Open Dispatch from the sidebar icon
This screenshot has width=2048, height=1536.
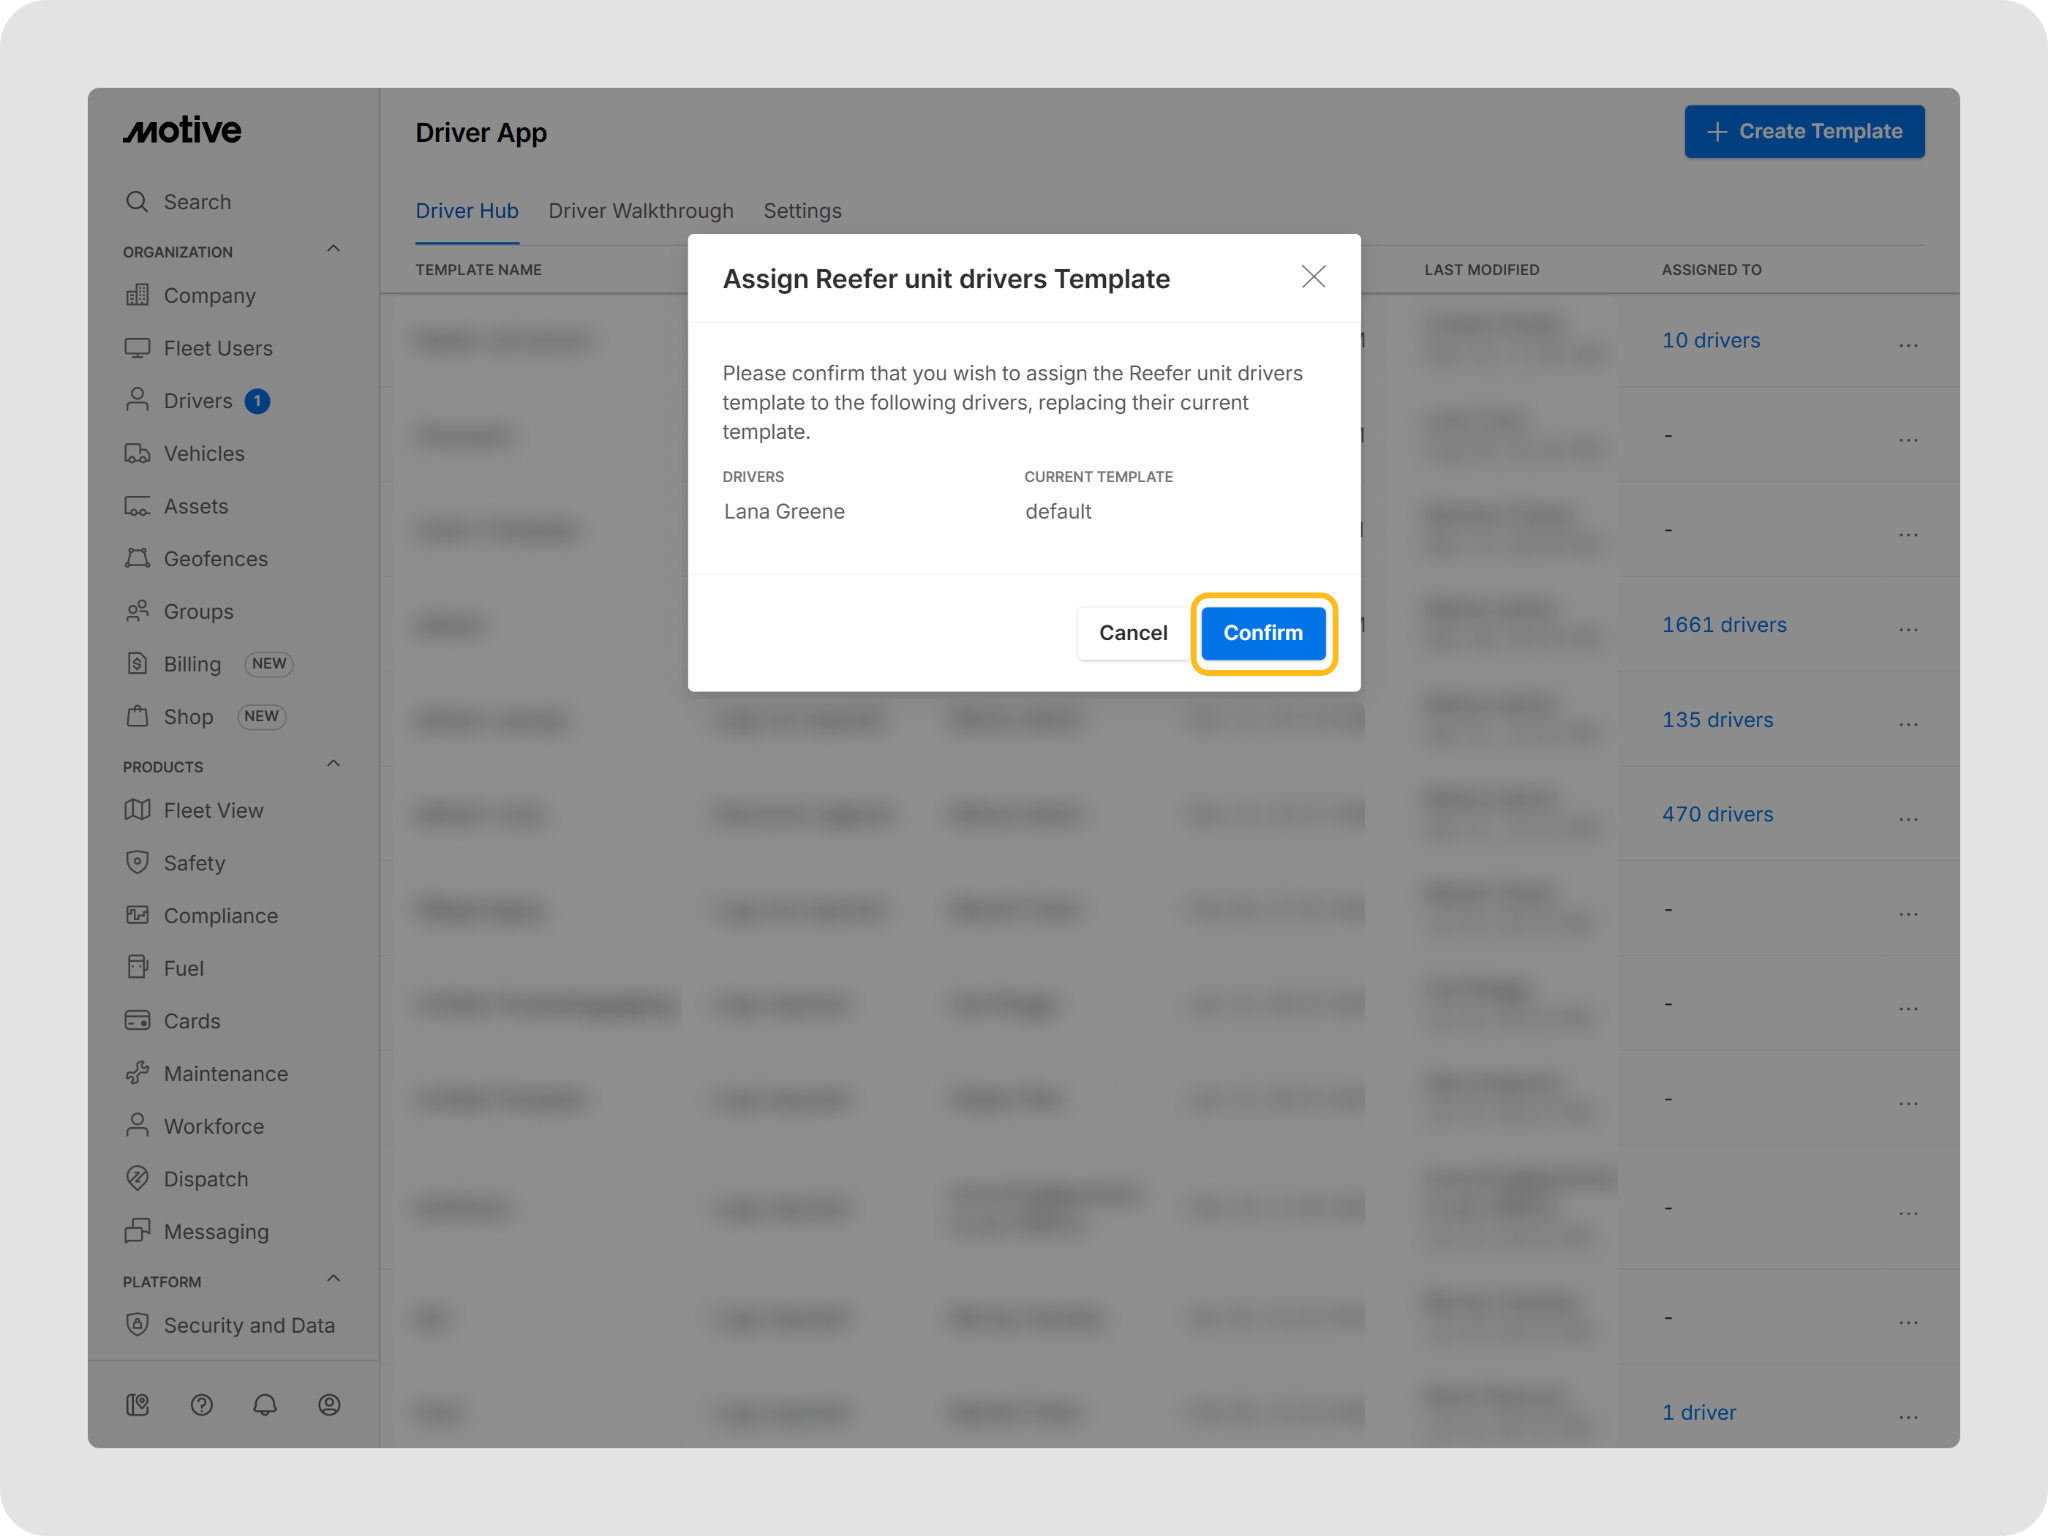coord(137,1179)
